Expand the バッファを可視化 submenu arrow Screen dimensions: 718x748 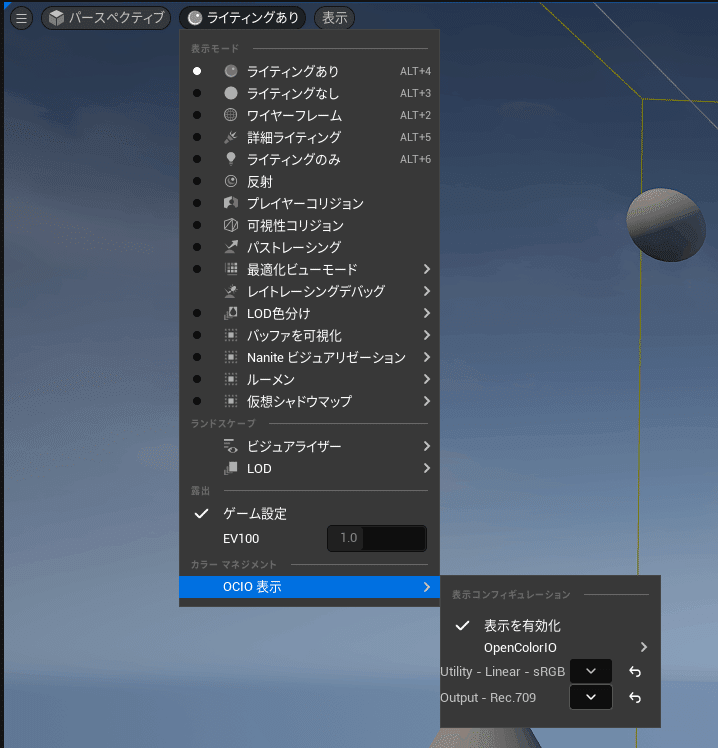(x=427, y=335)
